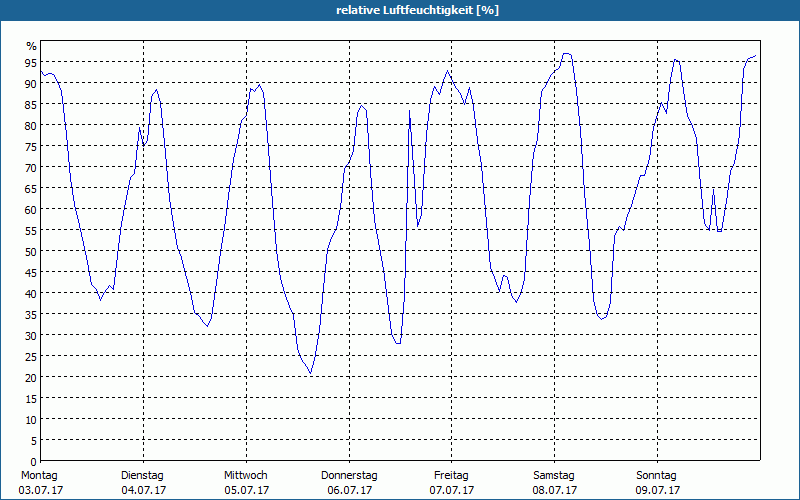Viewport: 800px width, 500px height.
Task: Click the 95 value on the y-axis
Action: 31,62
